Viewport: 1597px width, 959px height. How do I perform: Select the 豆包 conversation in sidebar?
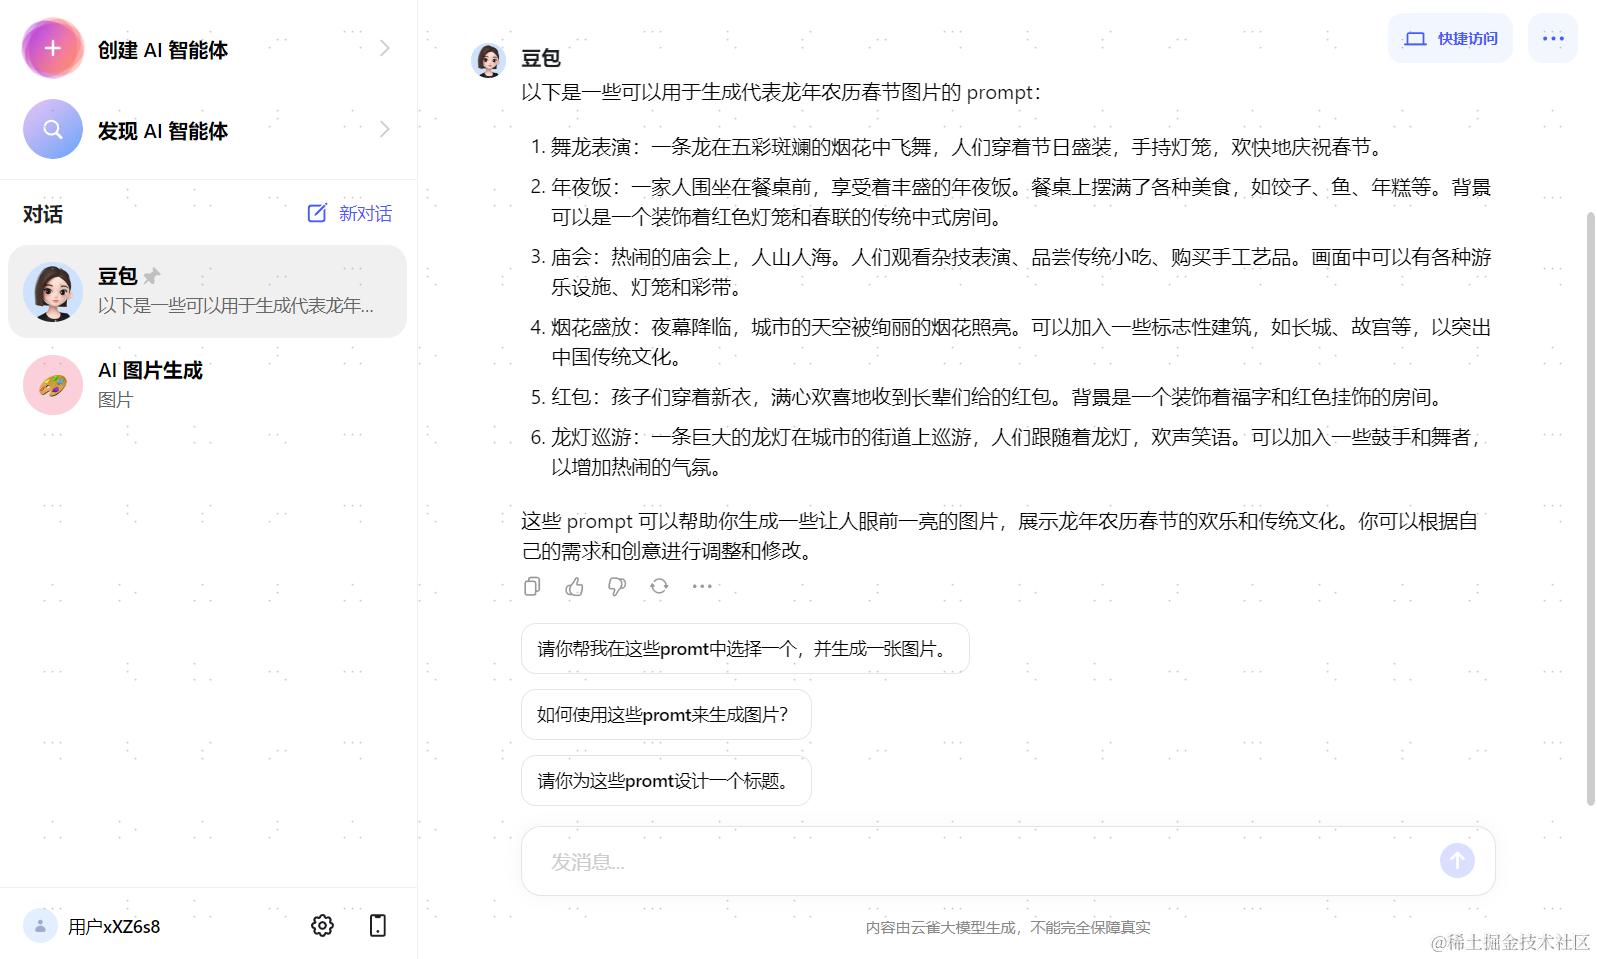[207, 291]
